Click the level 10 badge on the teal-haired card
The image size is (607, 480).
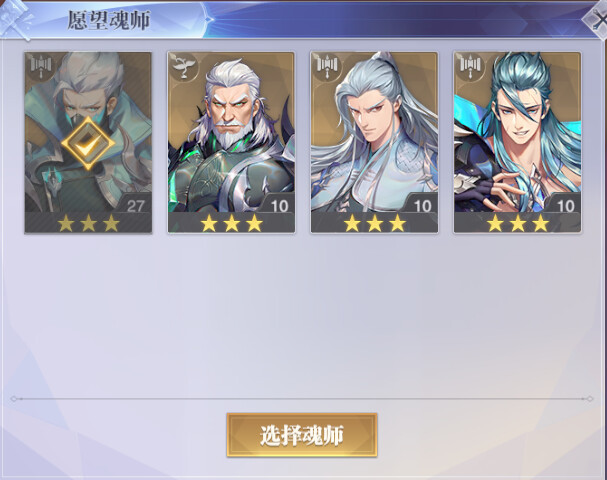pyautogui.click(x=565, y=206)
